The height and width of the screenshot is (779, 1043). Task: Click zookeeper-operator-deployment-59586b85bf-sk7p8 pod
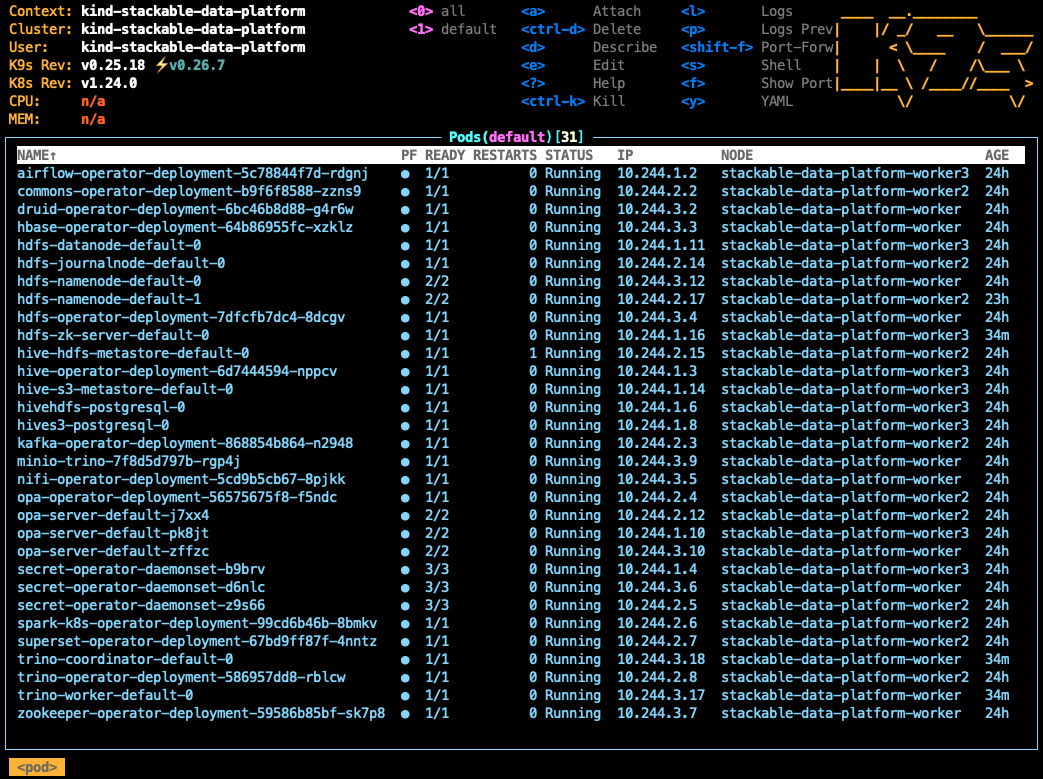point(520,712)
